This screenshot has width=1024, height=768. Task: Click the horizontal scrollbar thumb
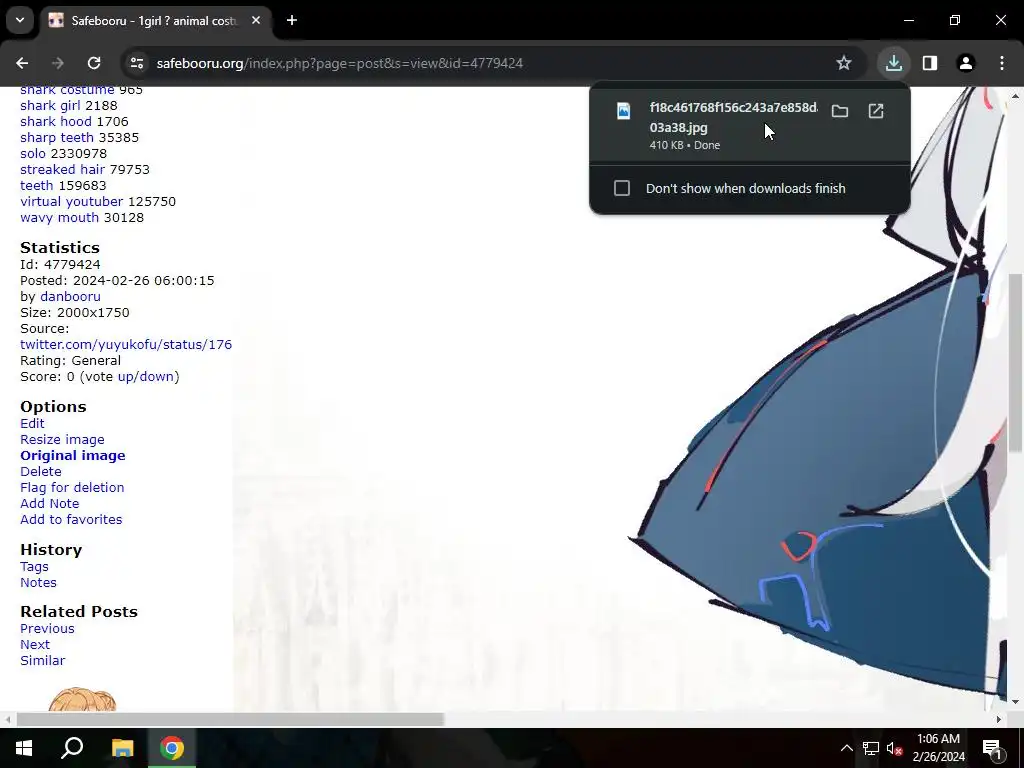[x=230, y=720]
